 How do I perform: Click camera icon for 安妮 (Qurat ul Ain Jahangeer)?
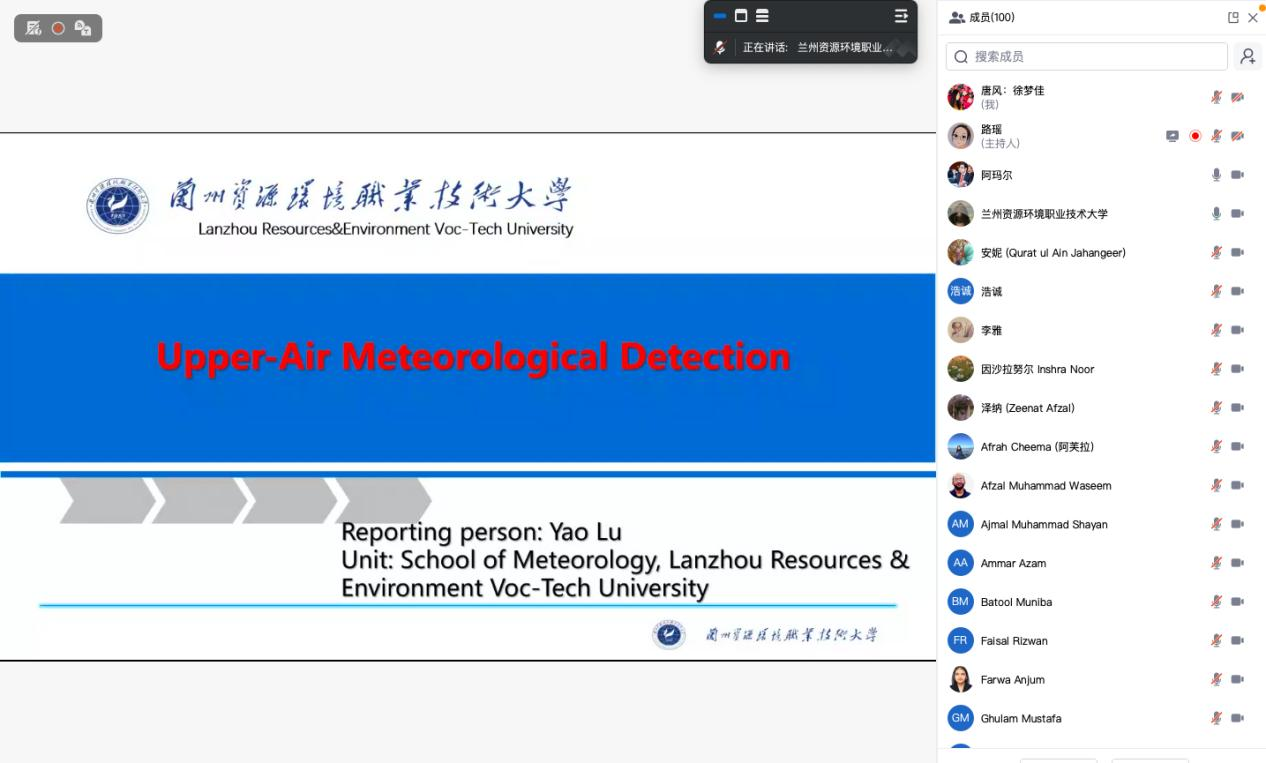[1238, 252]
